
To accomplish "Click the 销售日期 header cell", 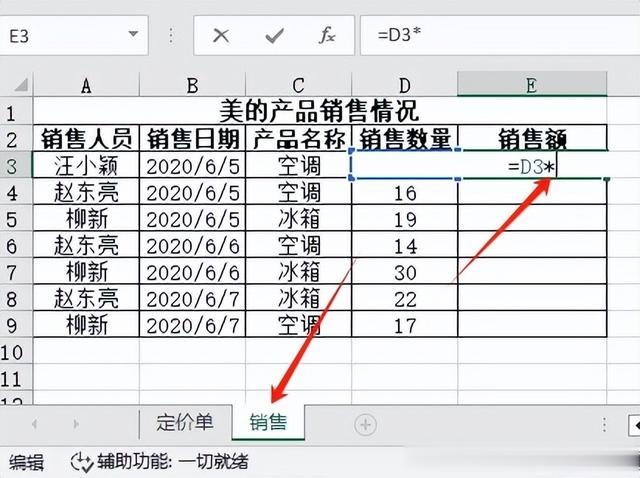I will tap(192, 139).
